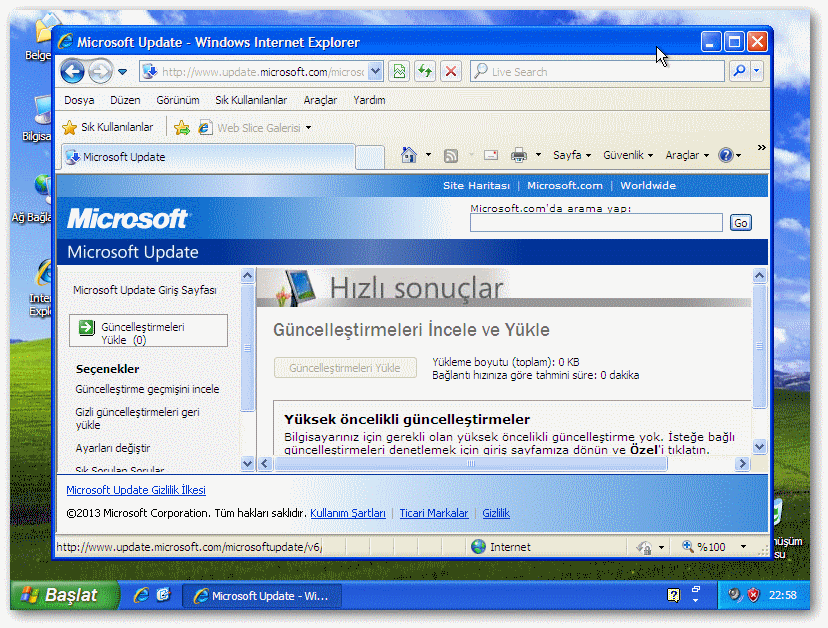Open Microsoft Update Gizlilik İlkesi link

136,490
